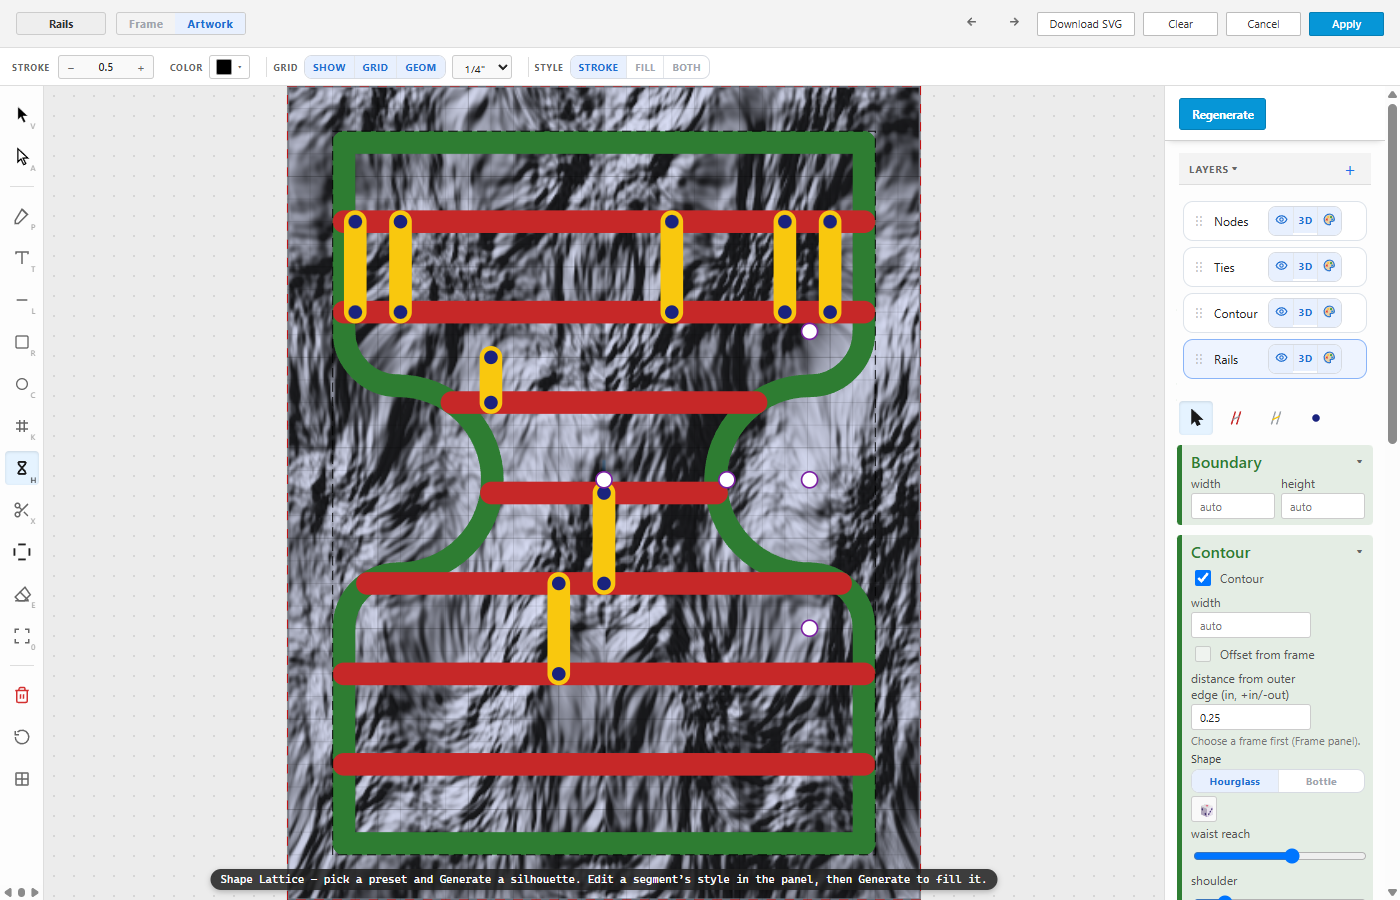Randomize shape with the dice icon
The width and height of the screenshot is (1400, 900).
click(x=1205, y=810)
